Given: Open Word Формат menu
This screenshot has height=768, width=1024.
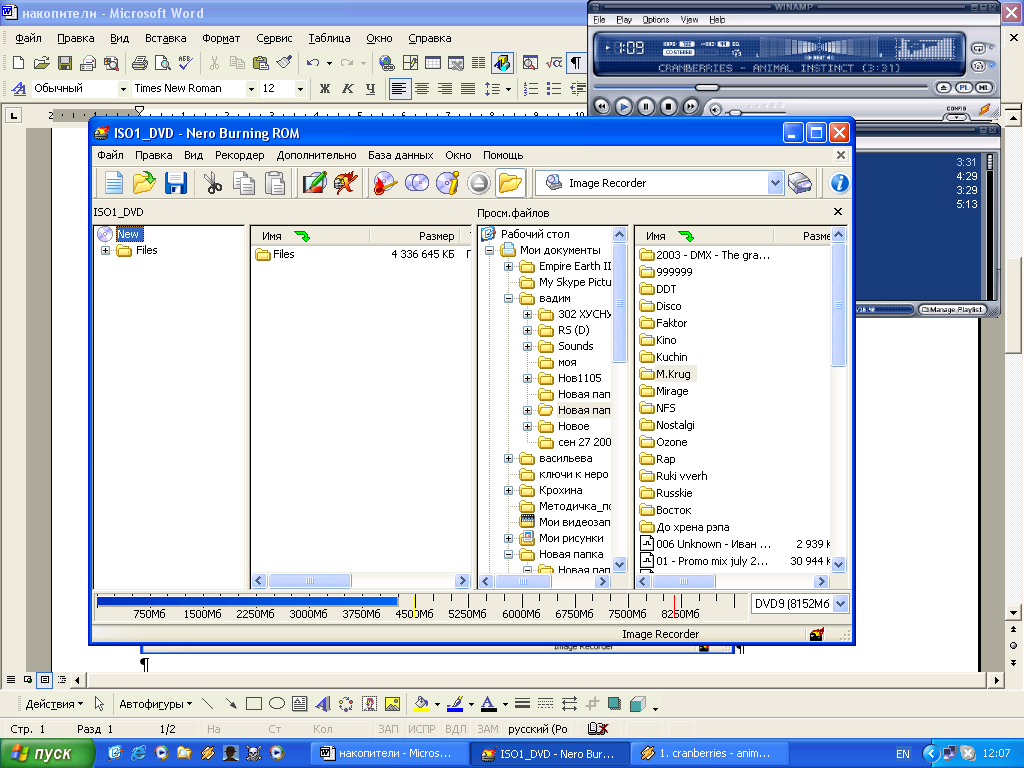Looking at the screenshot, I should [x=221, y=39].
